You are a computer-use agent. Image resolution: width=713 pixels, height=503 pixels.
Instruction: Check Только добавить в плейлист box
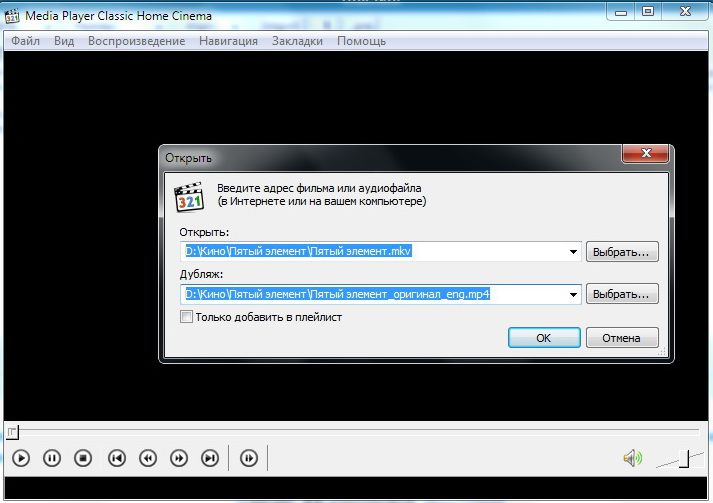(186, 317)
